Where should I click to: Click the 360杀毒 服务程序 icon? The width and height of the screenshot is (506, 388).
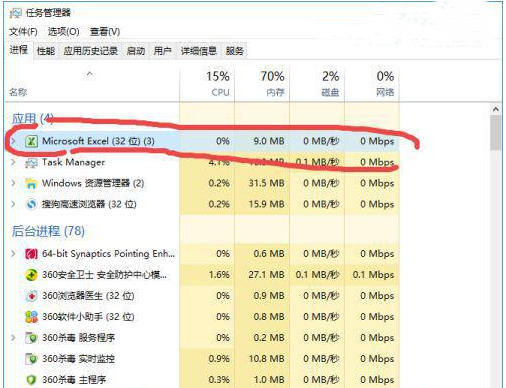point(31,338)
